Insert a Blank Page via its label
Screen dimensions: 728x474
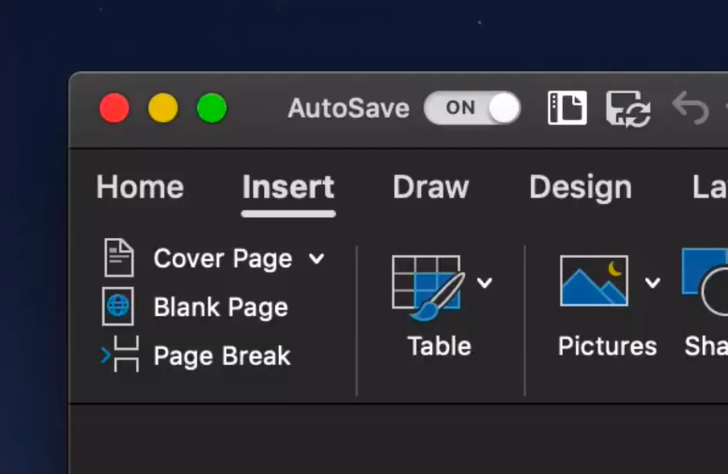pos(221,307)
